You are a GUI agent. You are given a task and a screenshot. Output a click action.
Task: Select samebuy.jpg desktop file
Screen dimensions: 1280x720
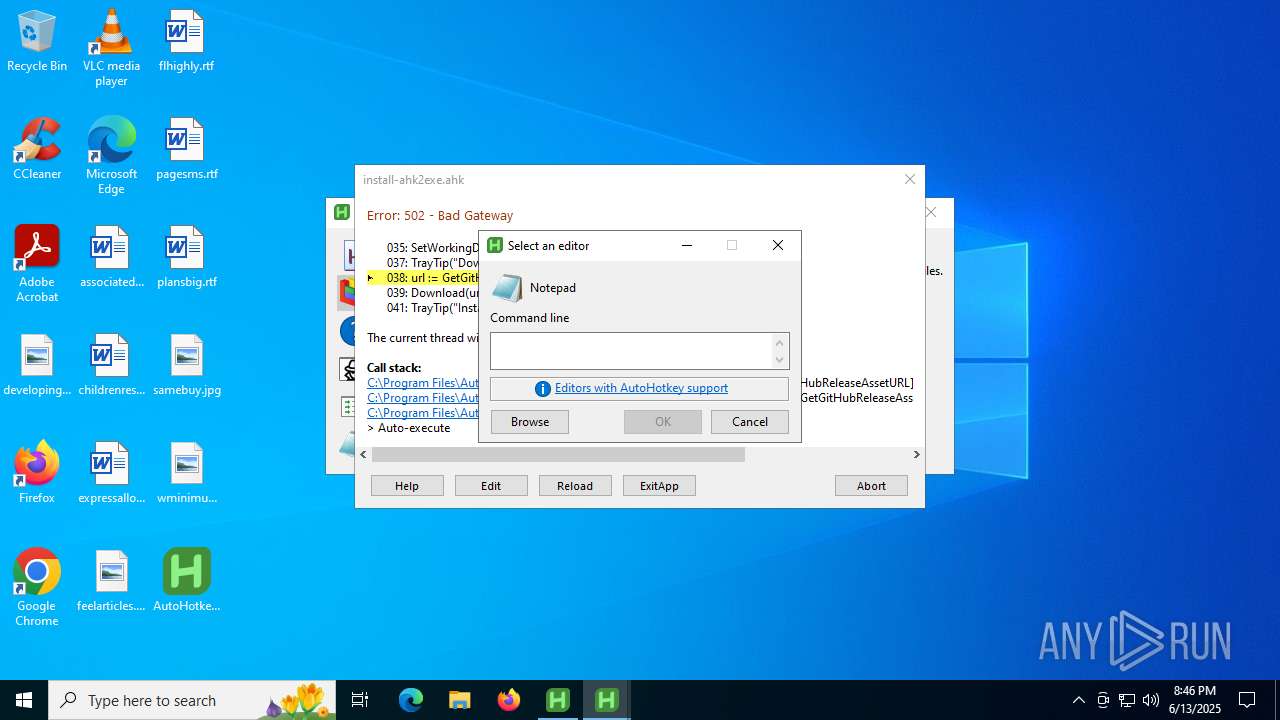pos(186,365)
